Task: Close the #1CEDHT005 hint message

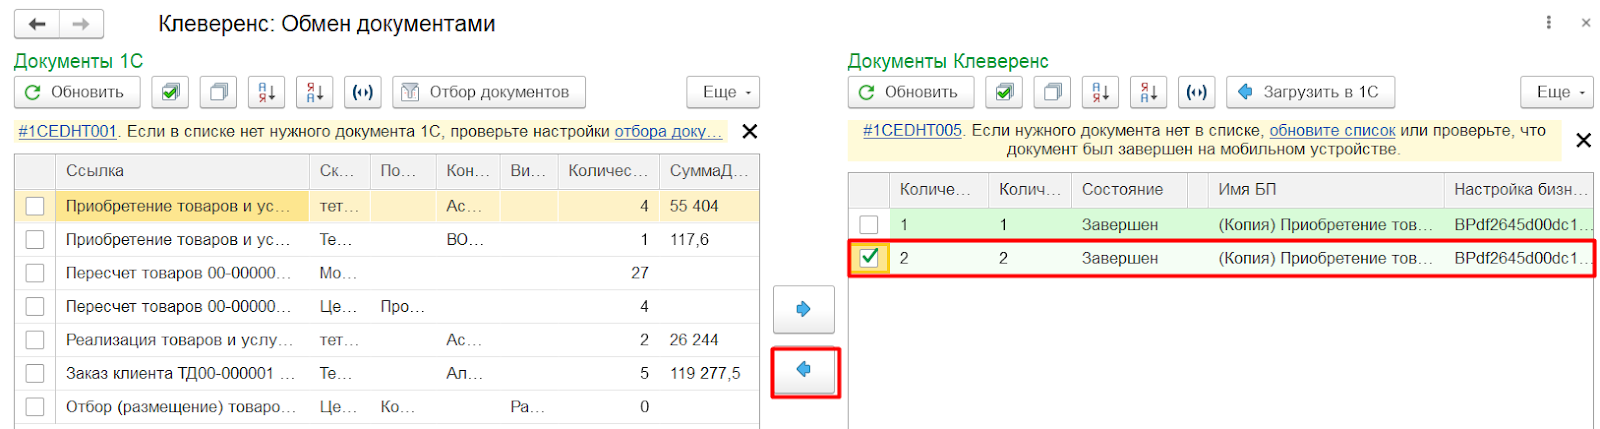Action: click(1583, 140)
